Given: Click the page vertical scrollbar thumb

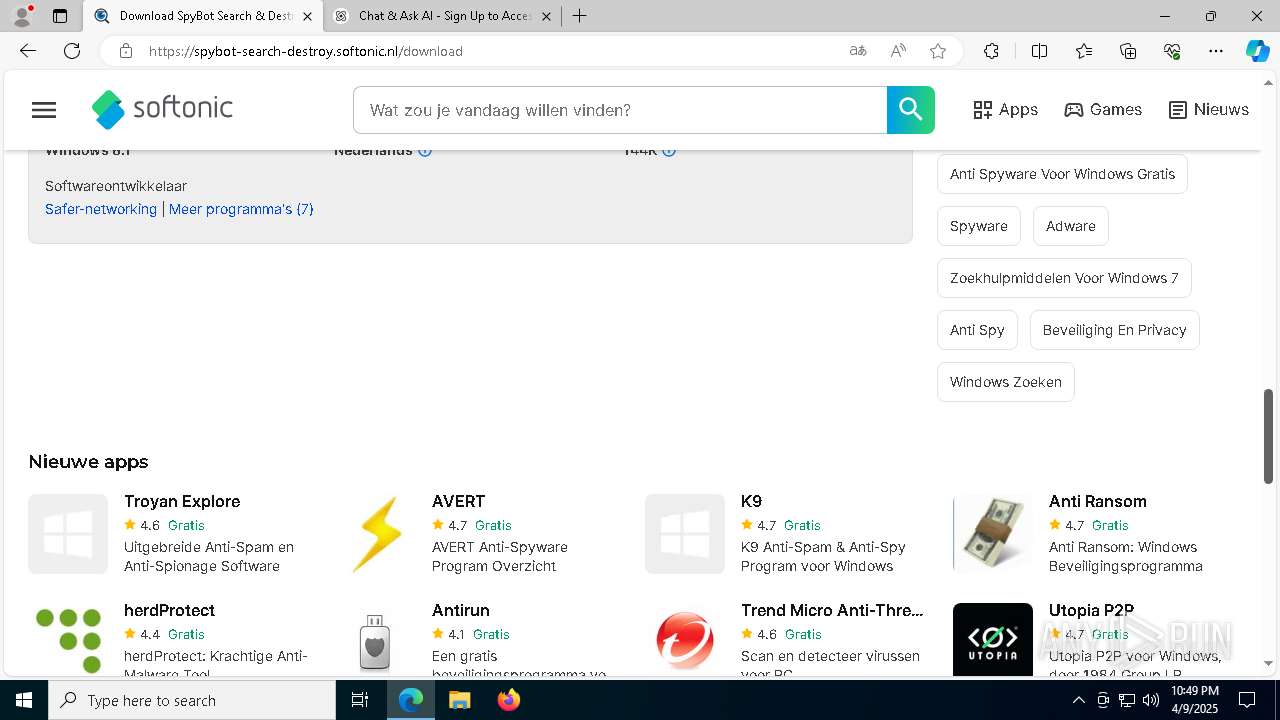Looking at the screenshot, I should coord(1269,436).
